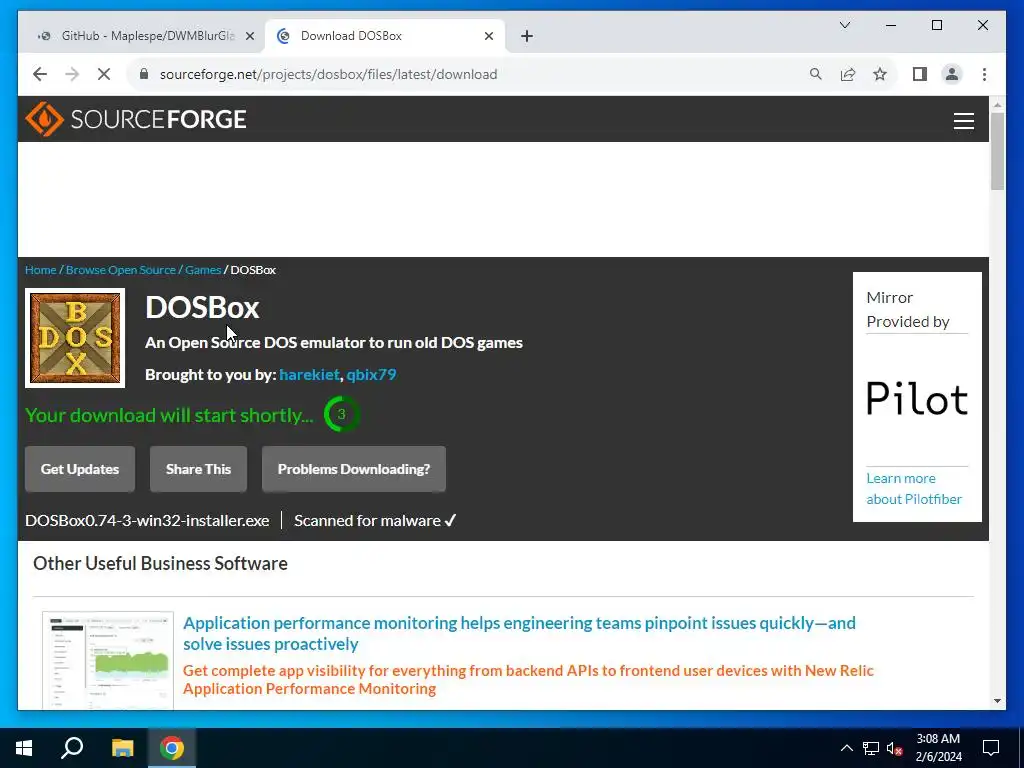Open the Games breadcrumb link
This screenshot has height=768, width=1024.
[203, 270]
